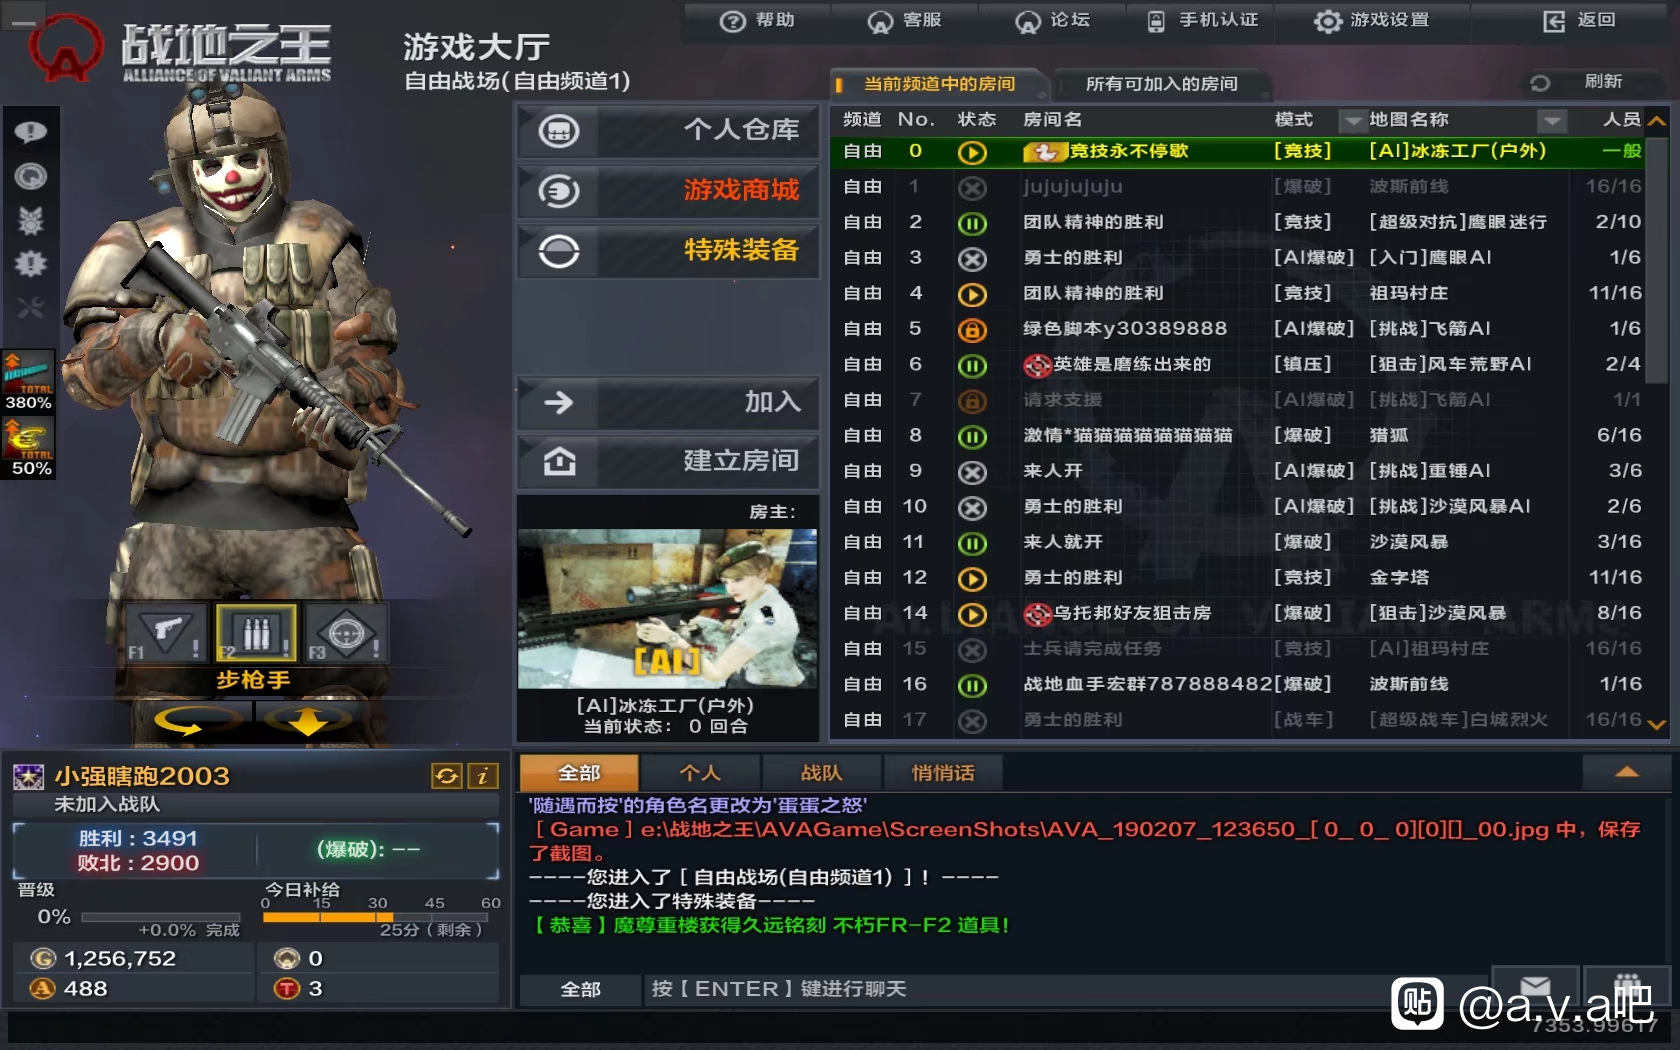Click 人员 column header
The width and height of the screenshot is (1680, 1050).
click(1621, 120)
